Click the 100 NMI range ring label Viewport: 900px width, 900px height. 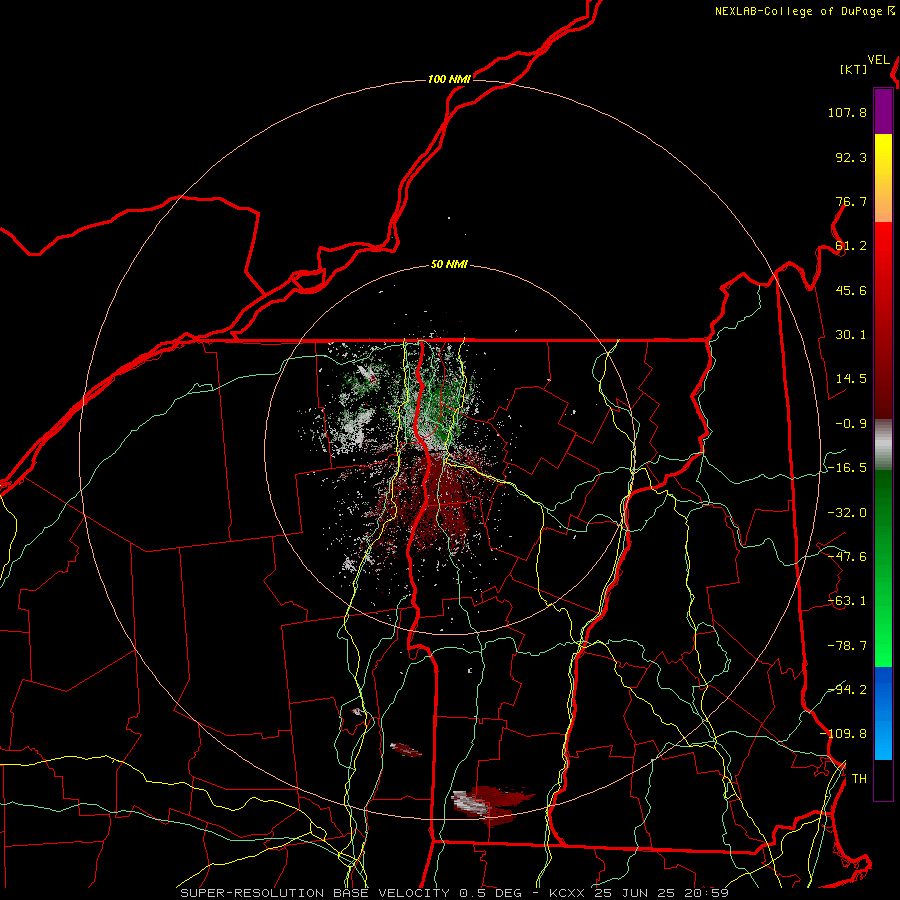pos(449,79)
